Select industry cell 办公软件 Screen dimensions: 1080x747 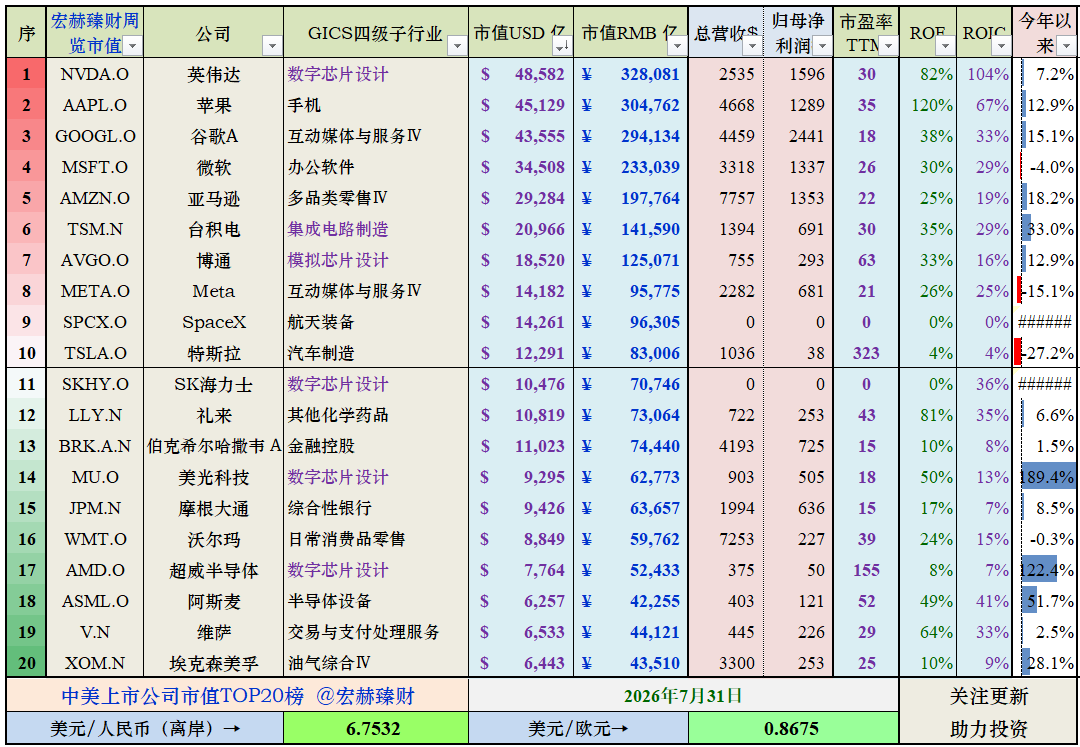coord(375,167)
